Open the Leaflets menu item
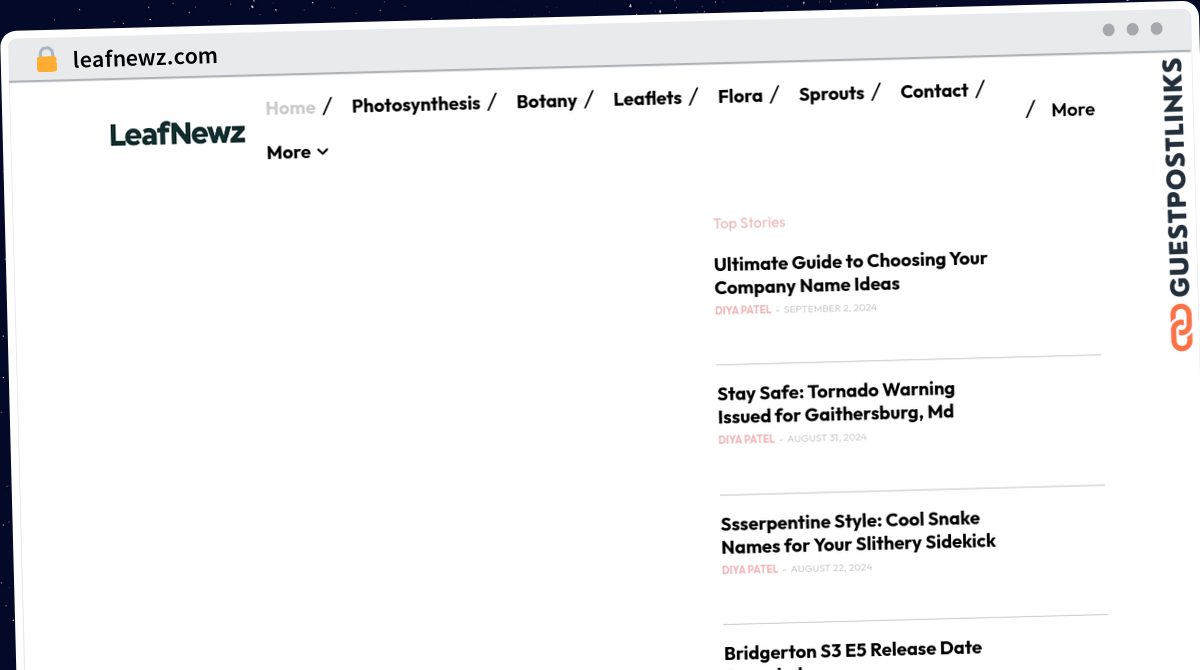 click(x=647, y=98)
